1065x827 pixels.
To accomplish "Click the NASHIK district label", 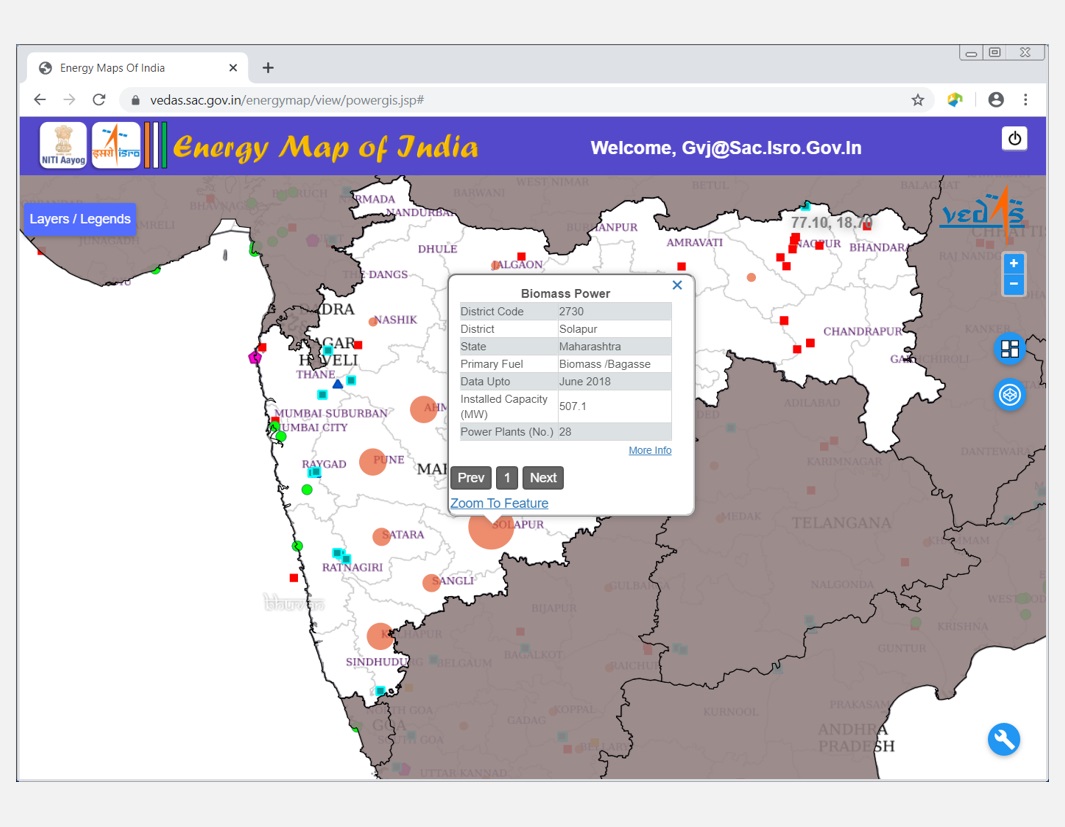I will click(396, 320).
